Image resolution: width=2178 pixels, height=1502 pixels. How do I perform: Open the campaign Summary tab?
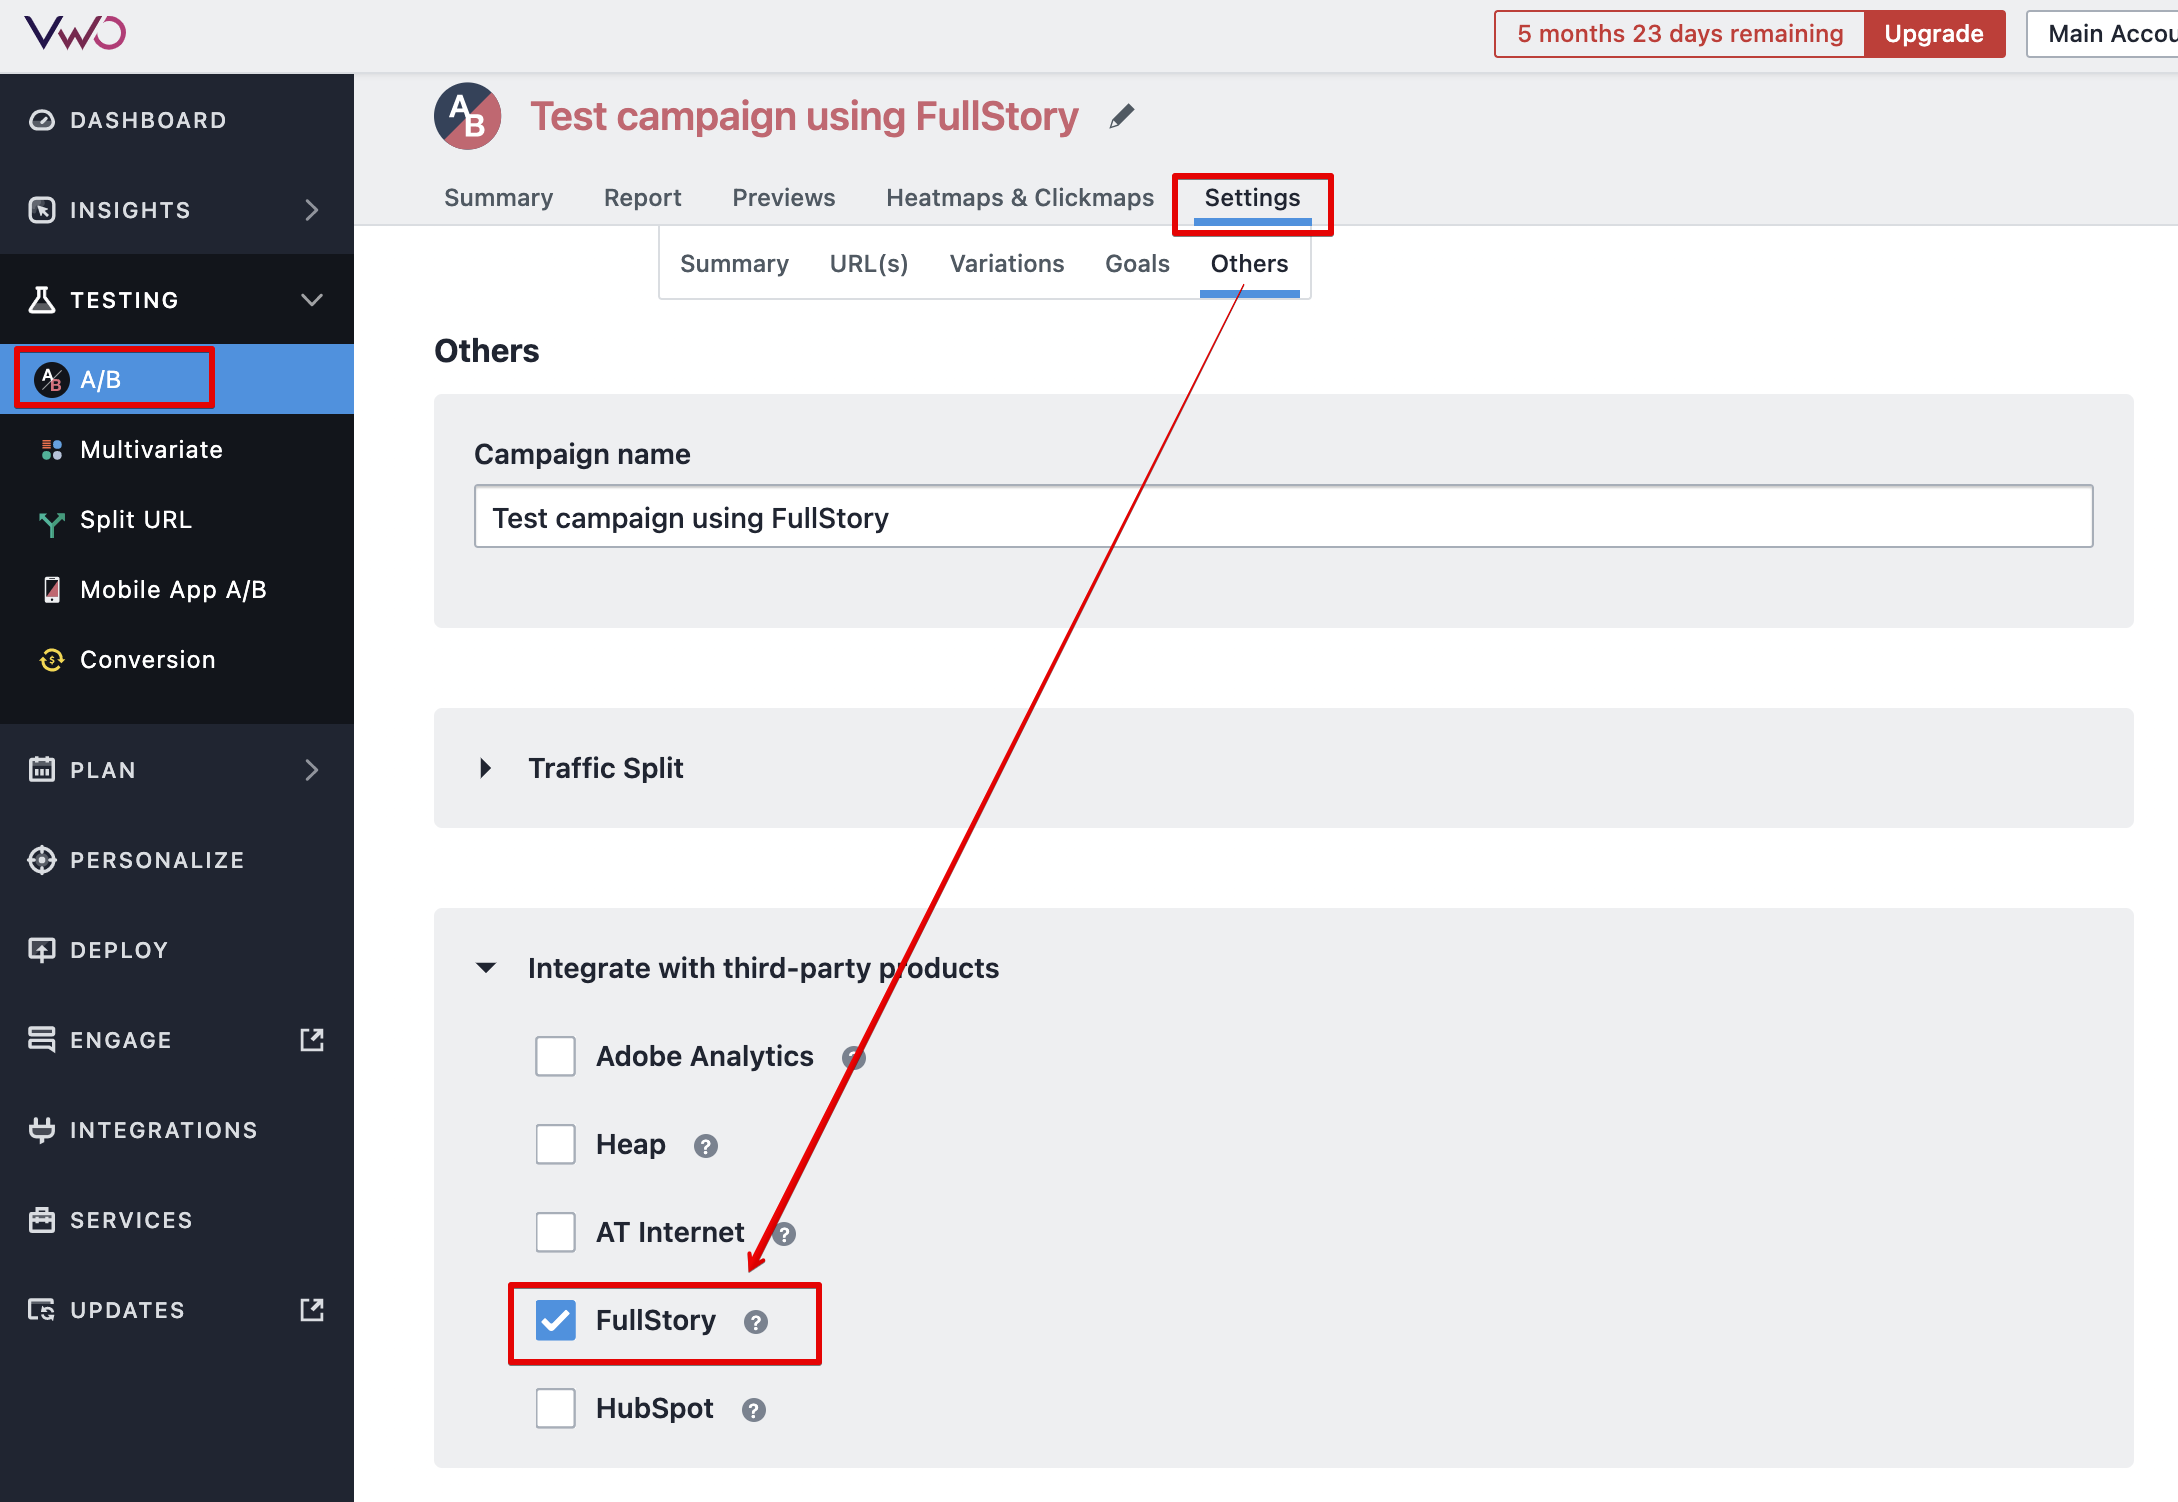(x=498, y=198)
